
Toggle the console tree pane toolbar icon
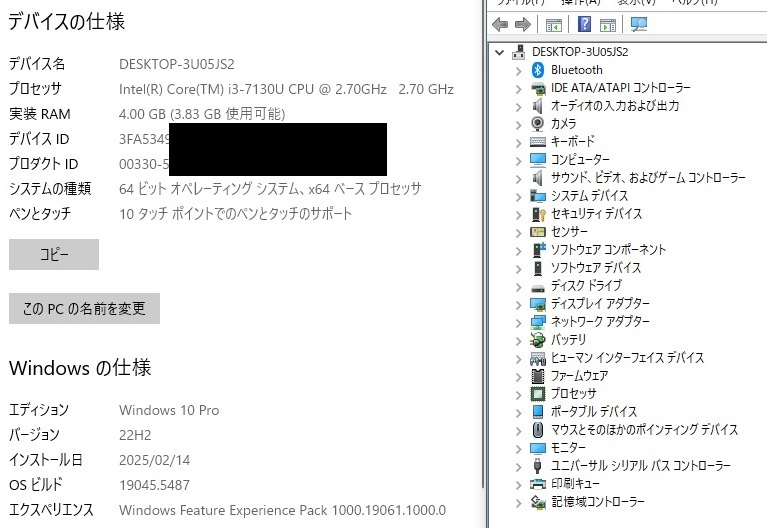(553, 24)
